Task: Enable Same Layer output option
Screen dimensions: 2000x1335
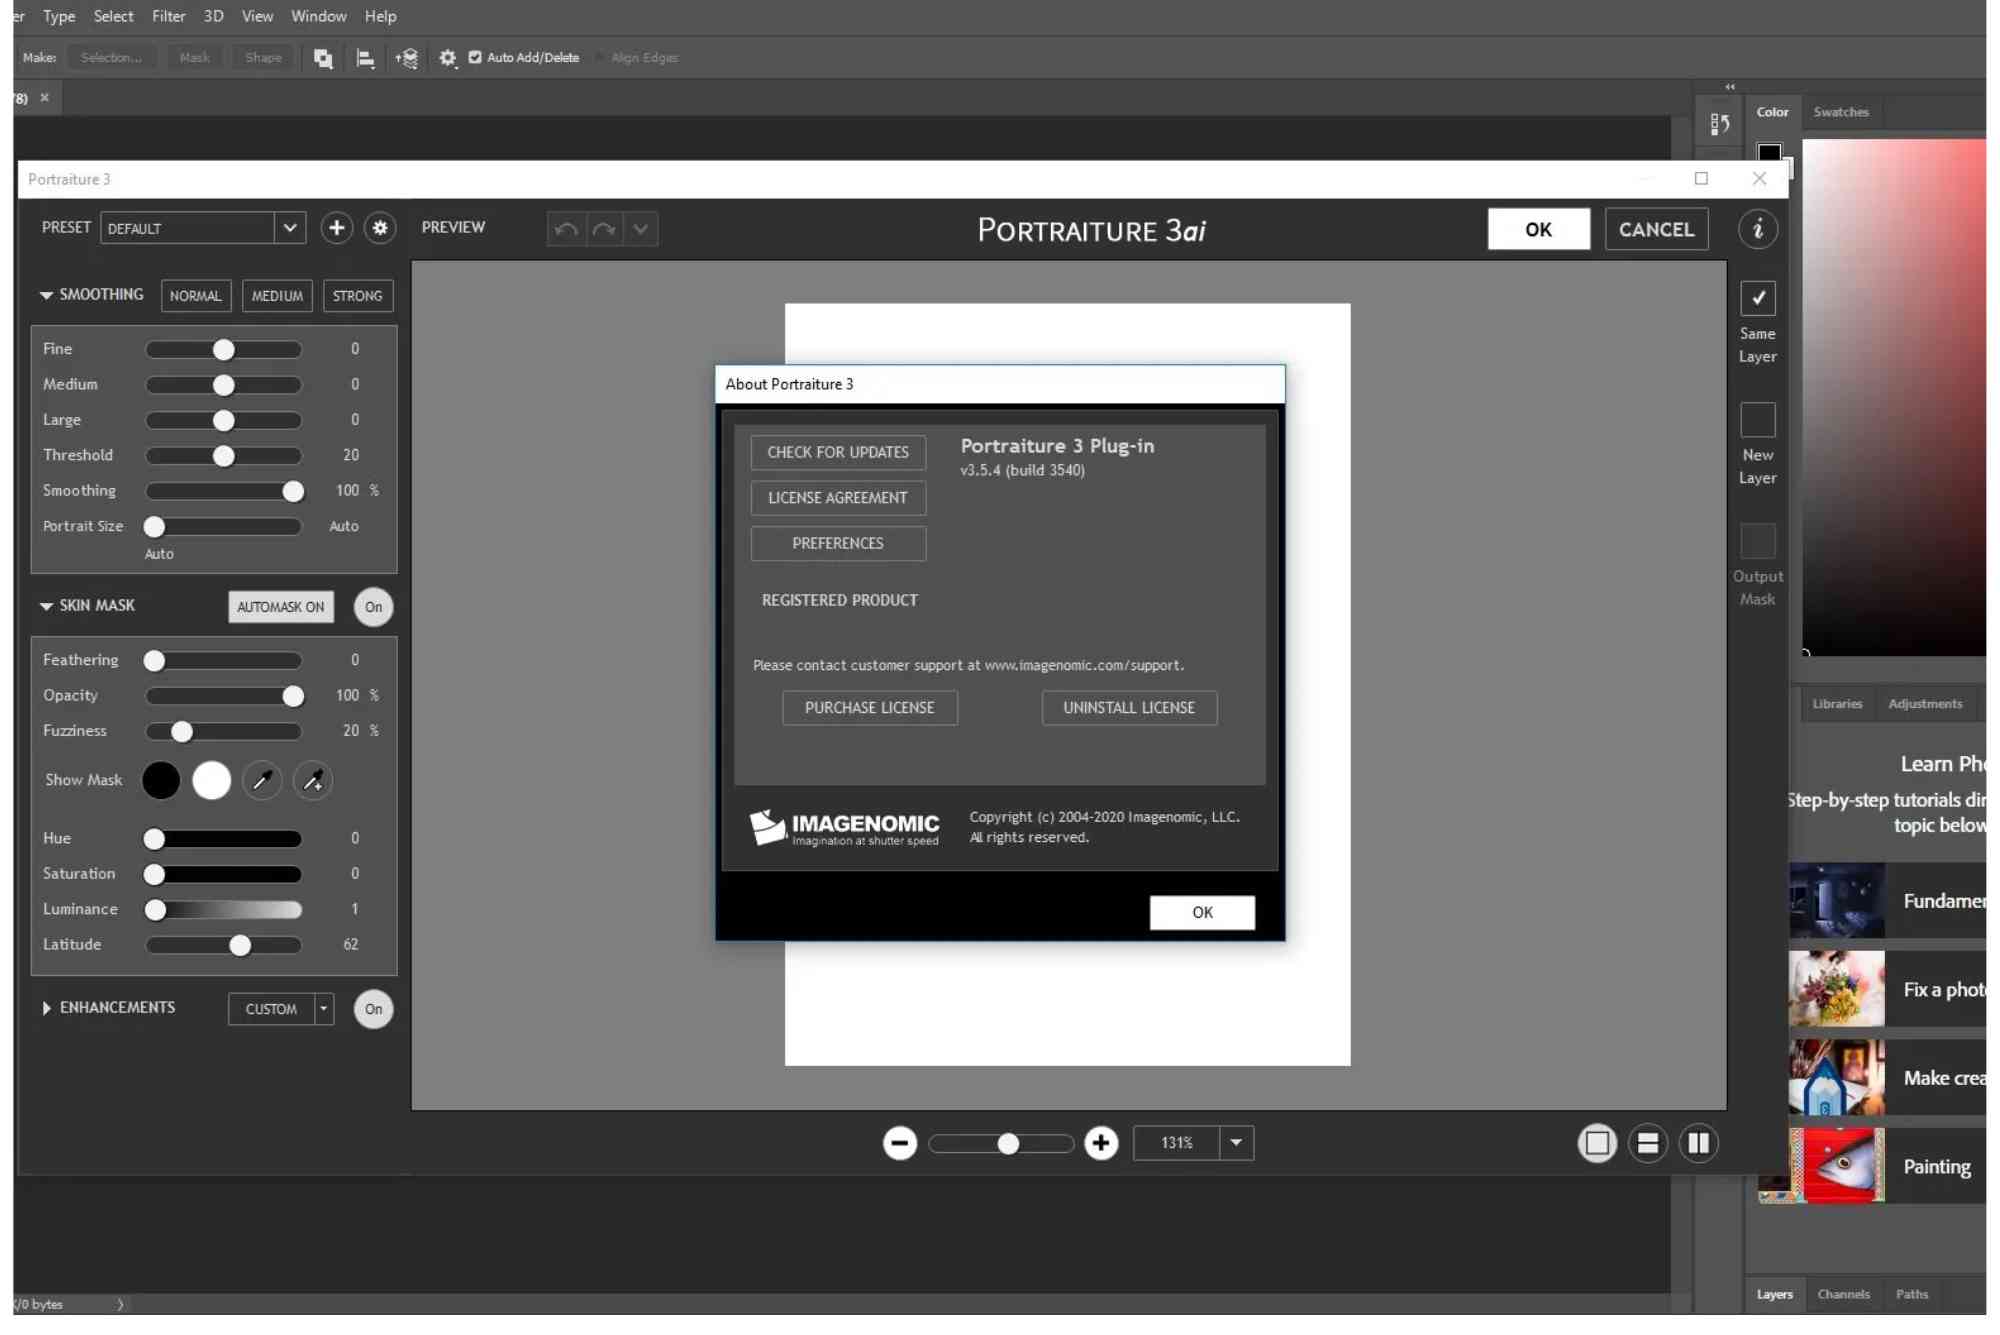Action: [1757, 298]
